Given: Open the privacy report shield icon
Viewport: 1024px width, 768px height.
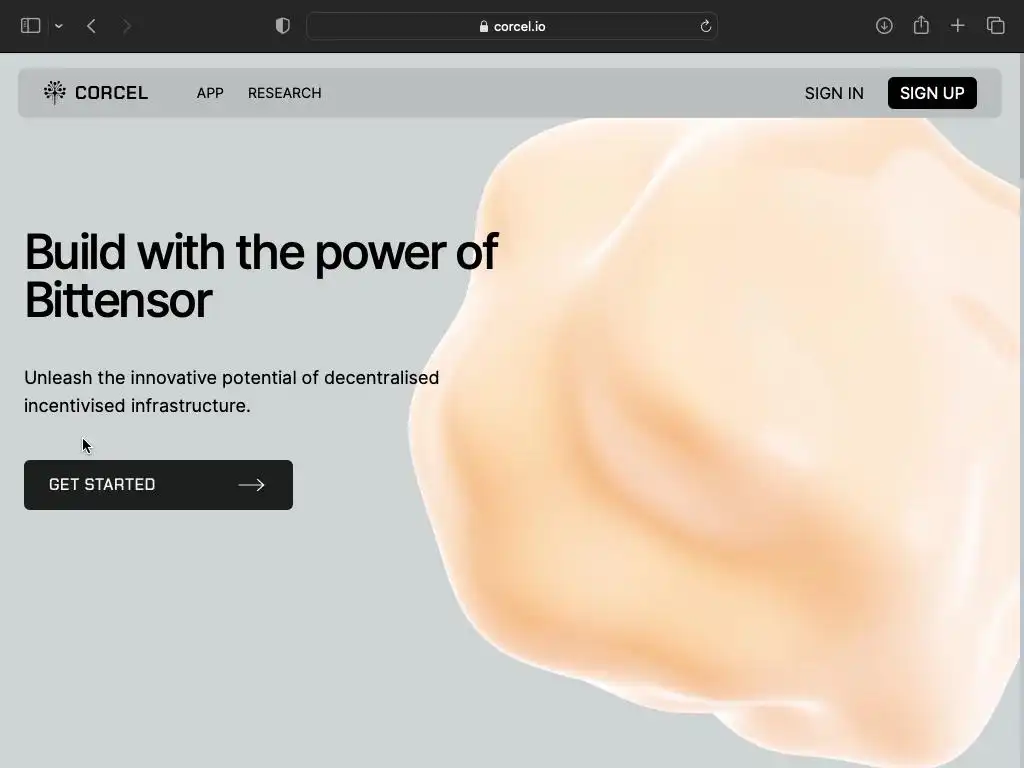Looking at the screenshot, I should (x=283, y=26).
